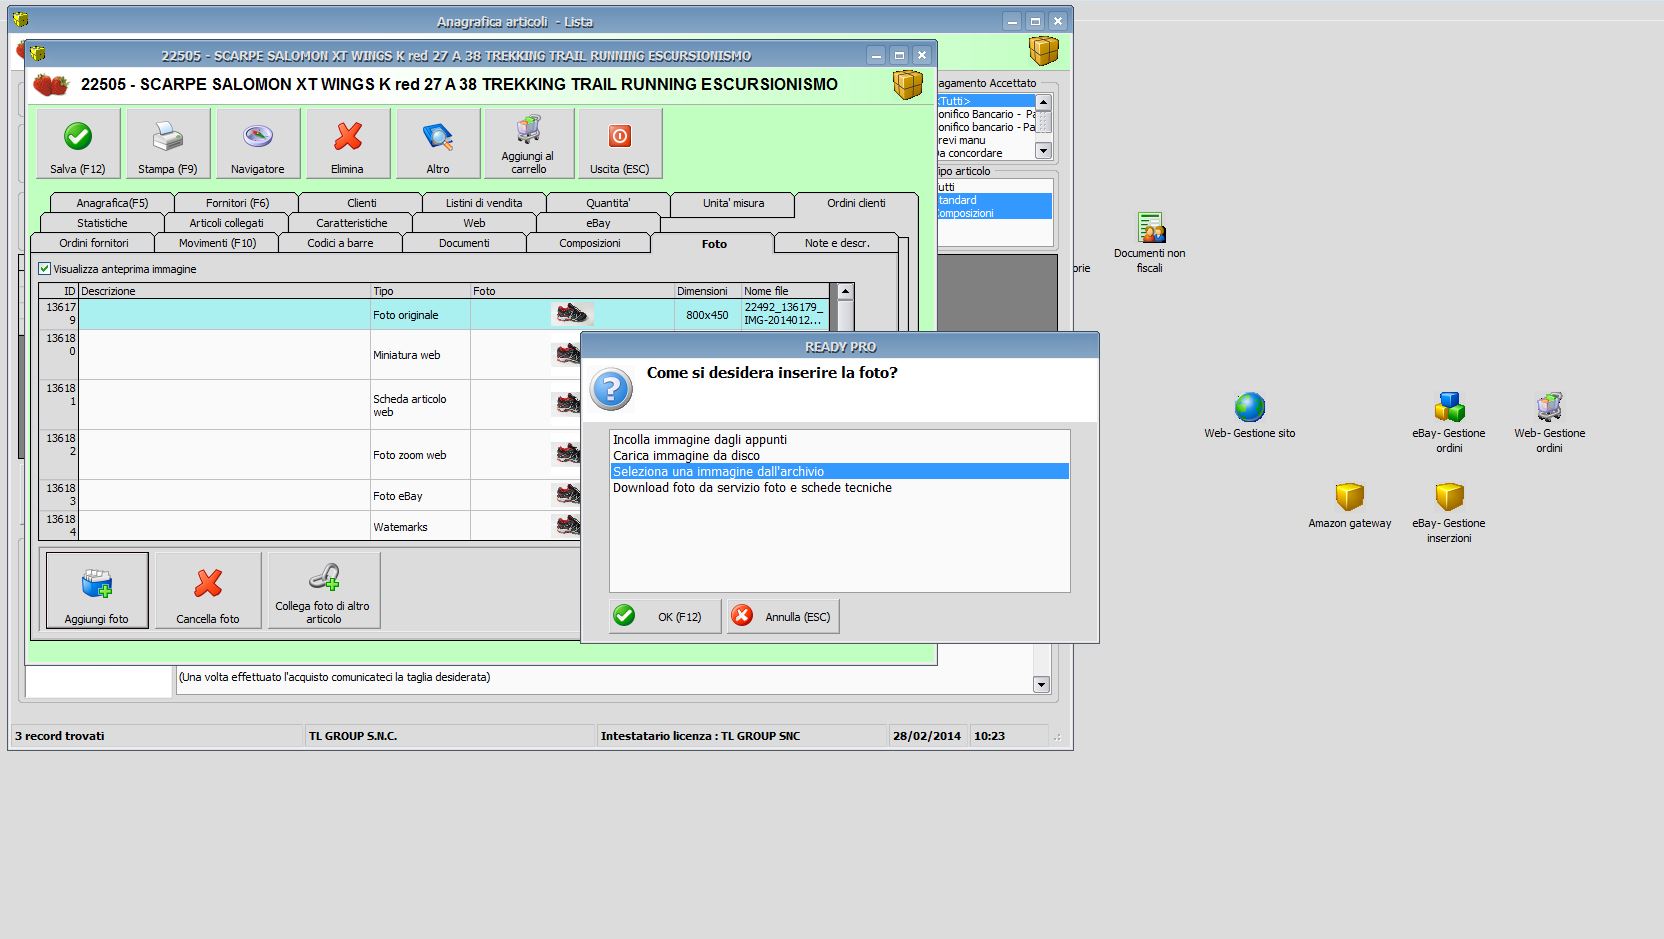Choose Download foto da servizio foto option

point(840,488)
